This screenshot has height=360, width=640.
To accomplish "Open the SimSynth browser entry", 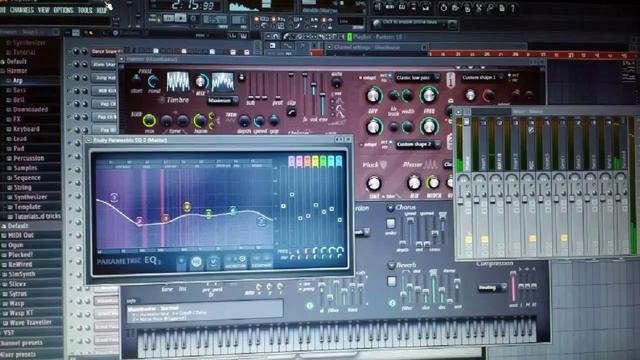I will click(22, 274).
